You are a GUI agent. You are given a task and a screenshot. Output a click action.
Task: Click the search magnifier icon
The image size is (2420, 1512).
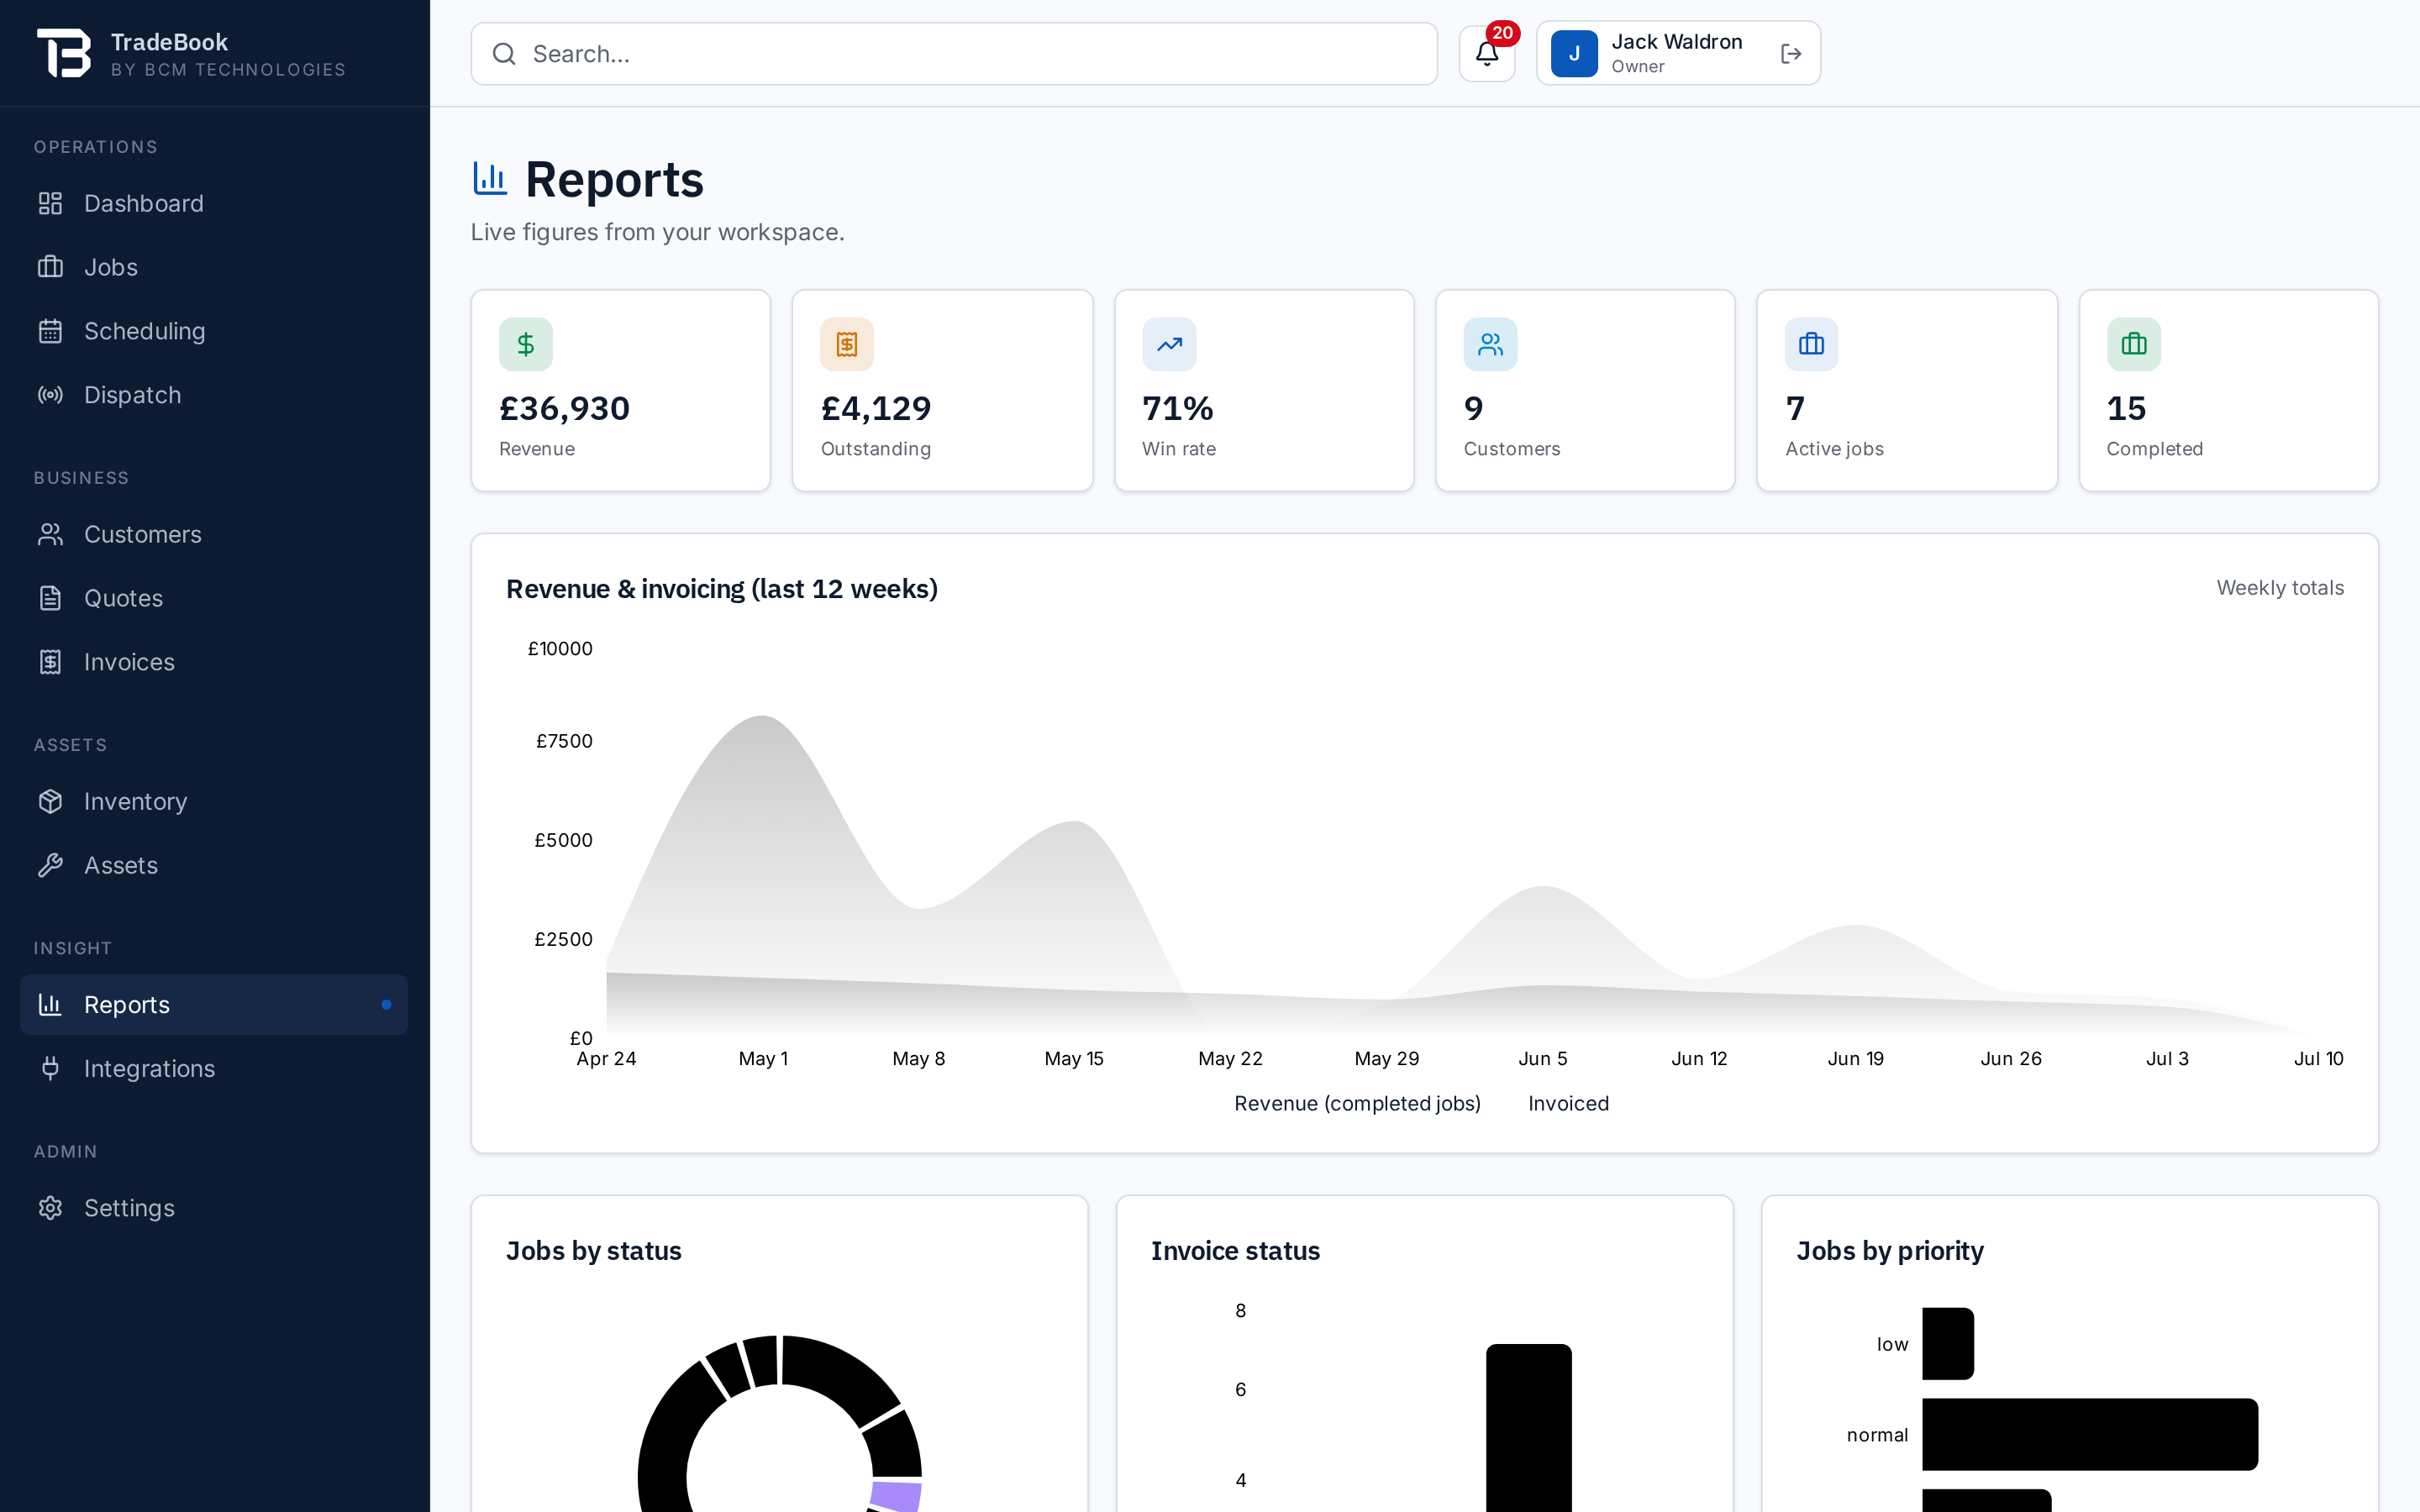click(x=504, y=54)
